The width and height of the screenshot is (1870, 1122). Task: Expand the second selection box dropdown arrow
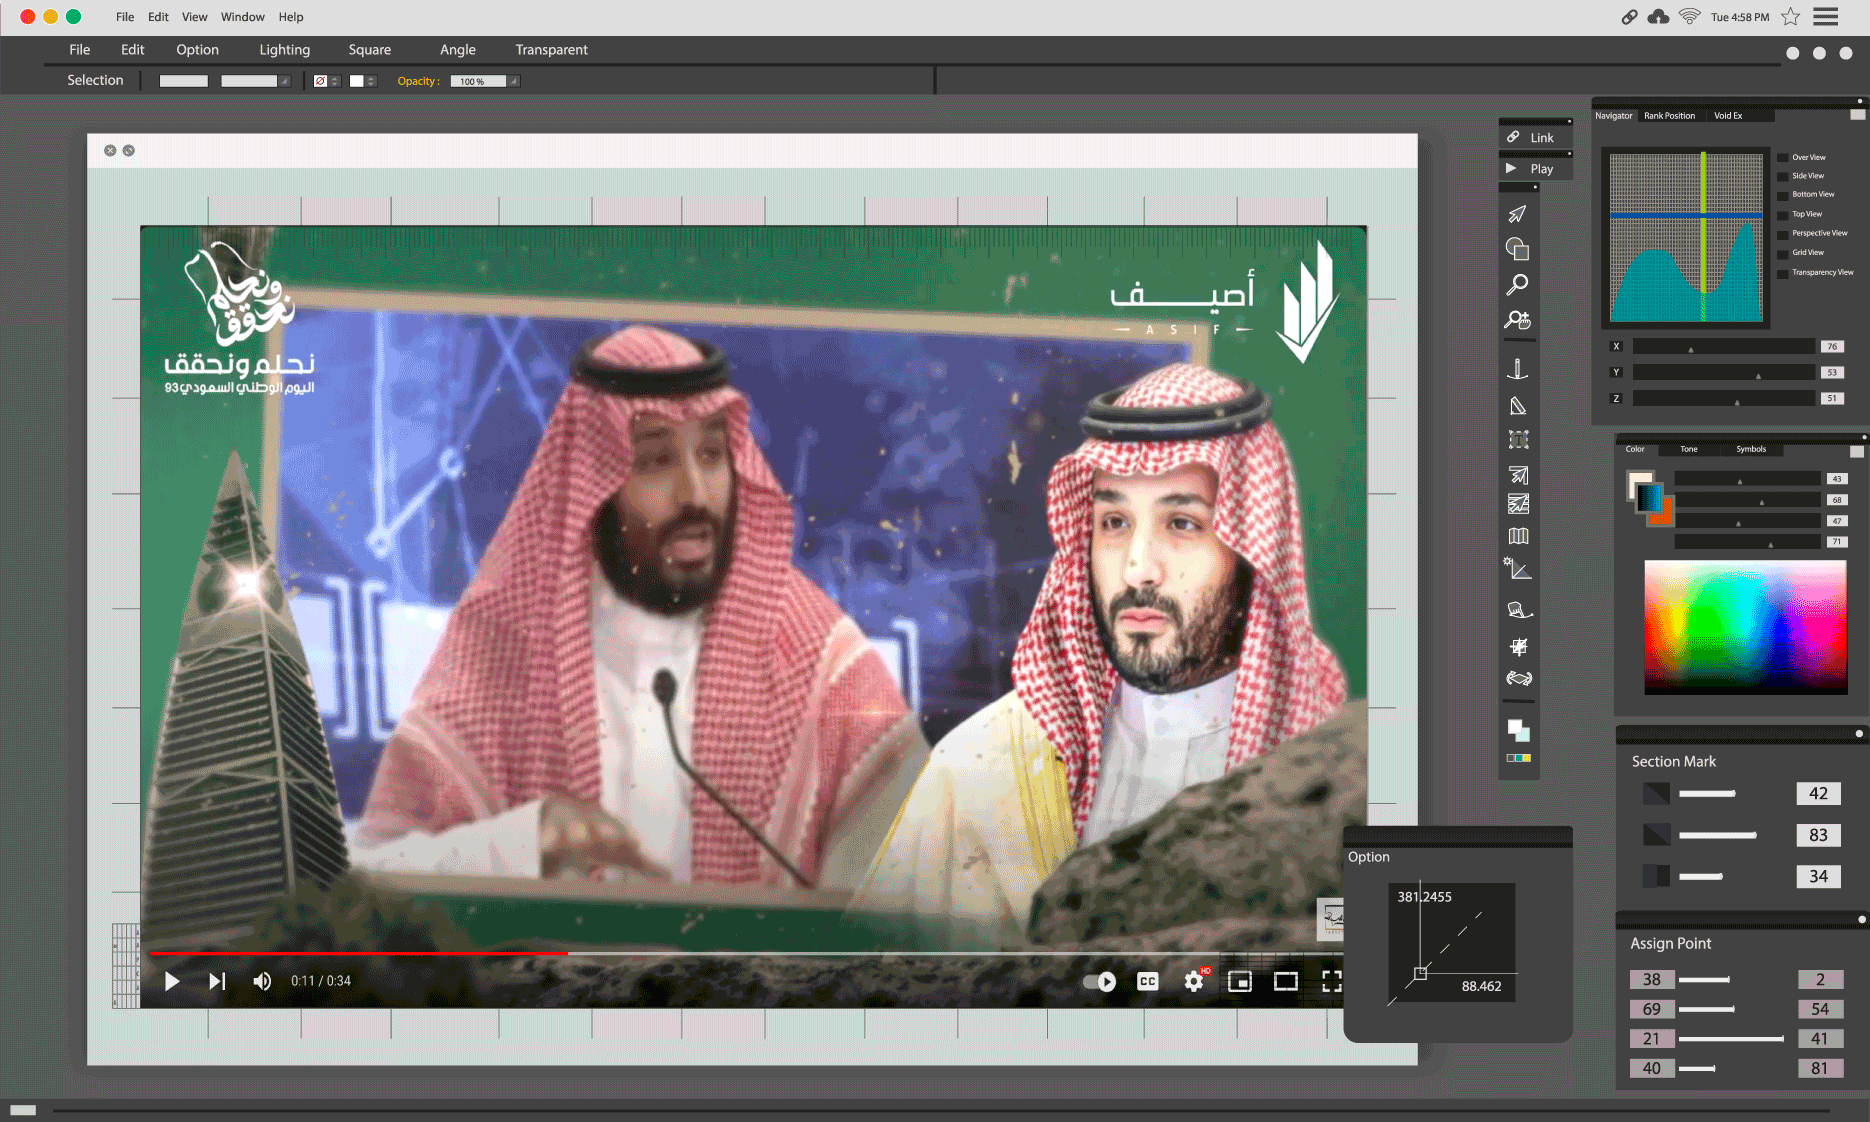point(284,81)
